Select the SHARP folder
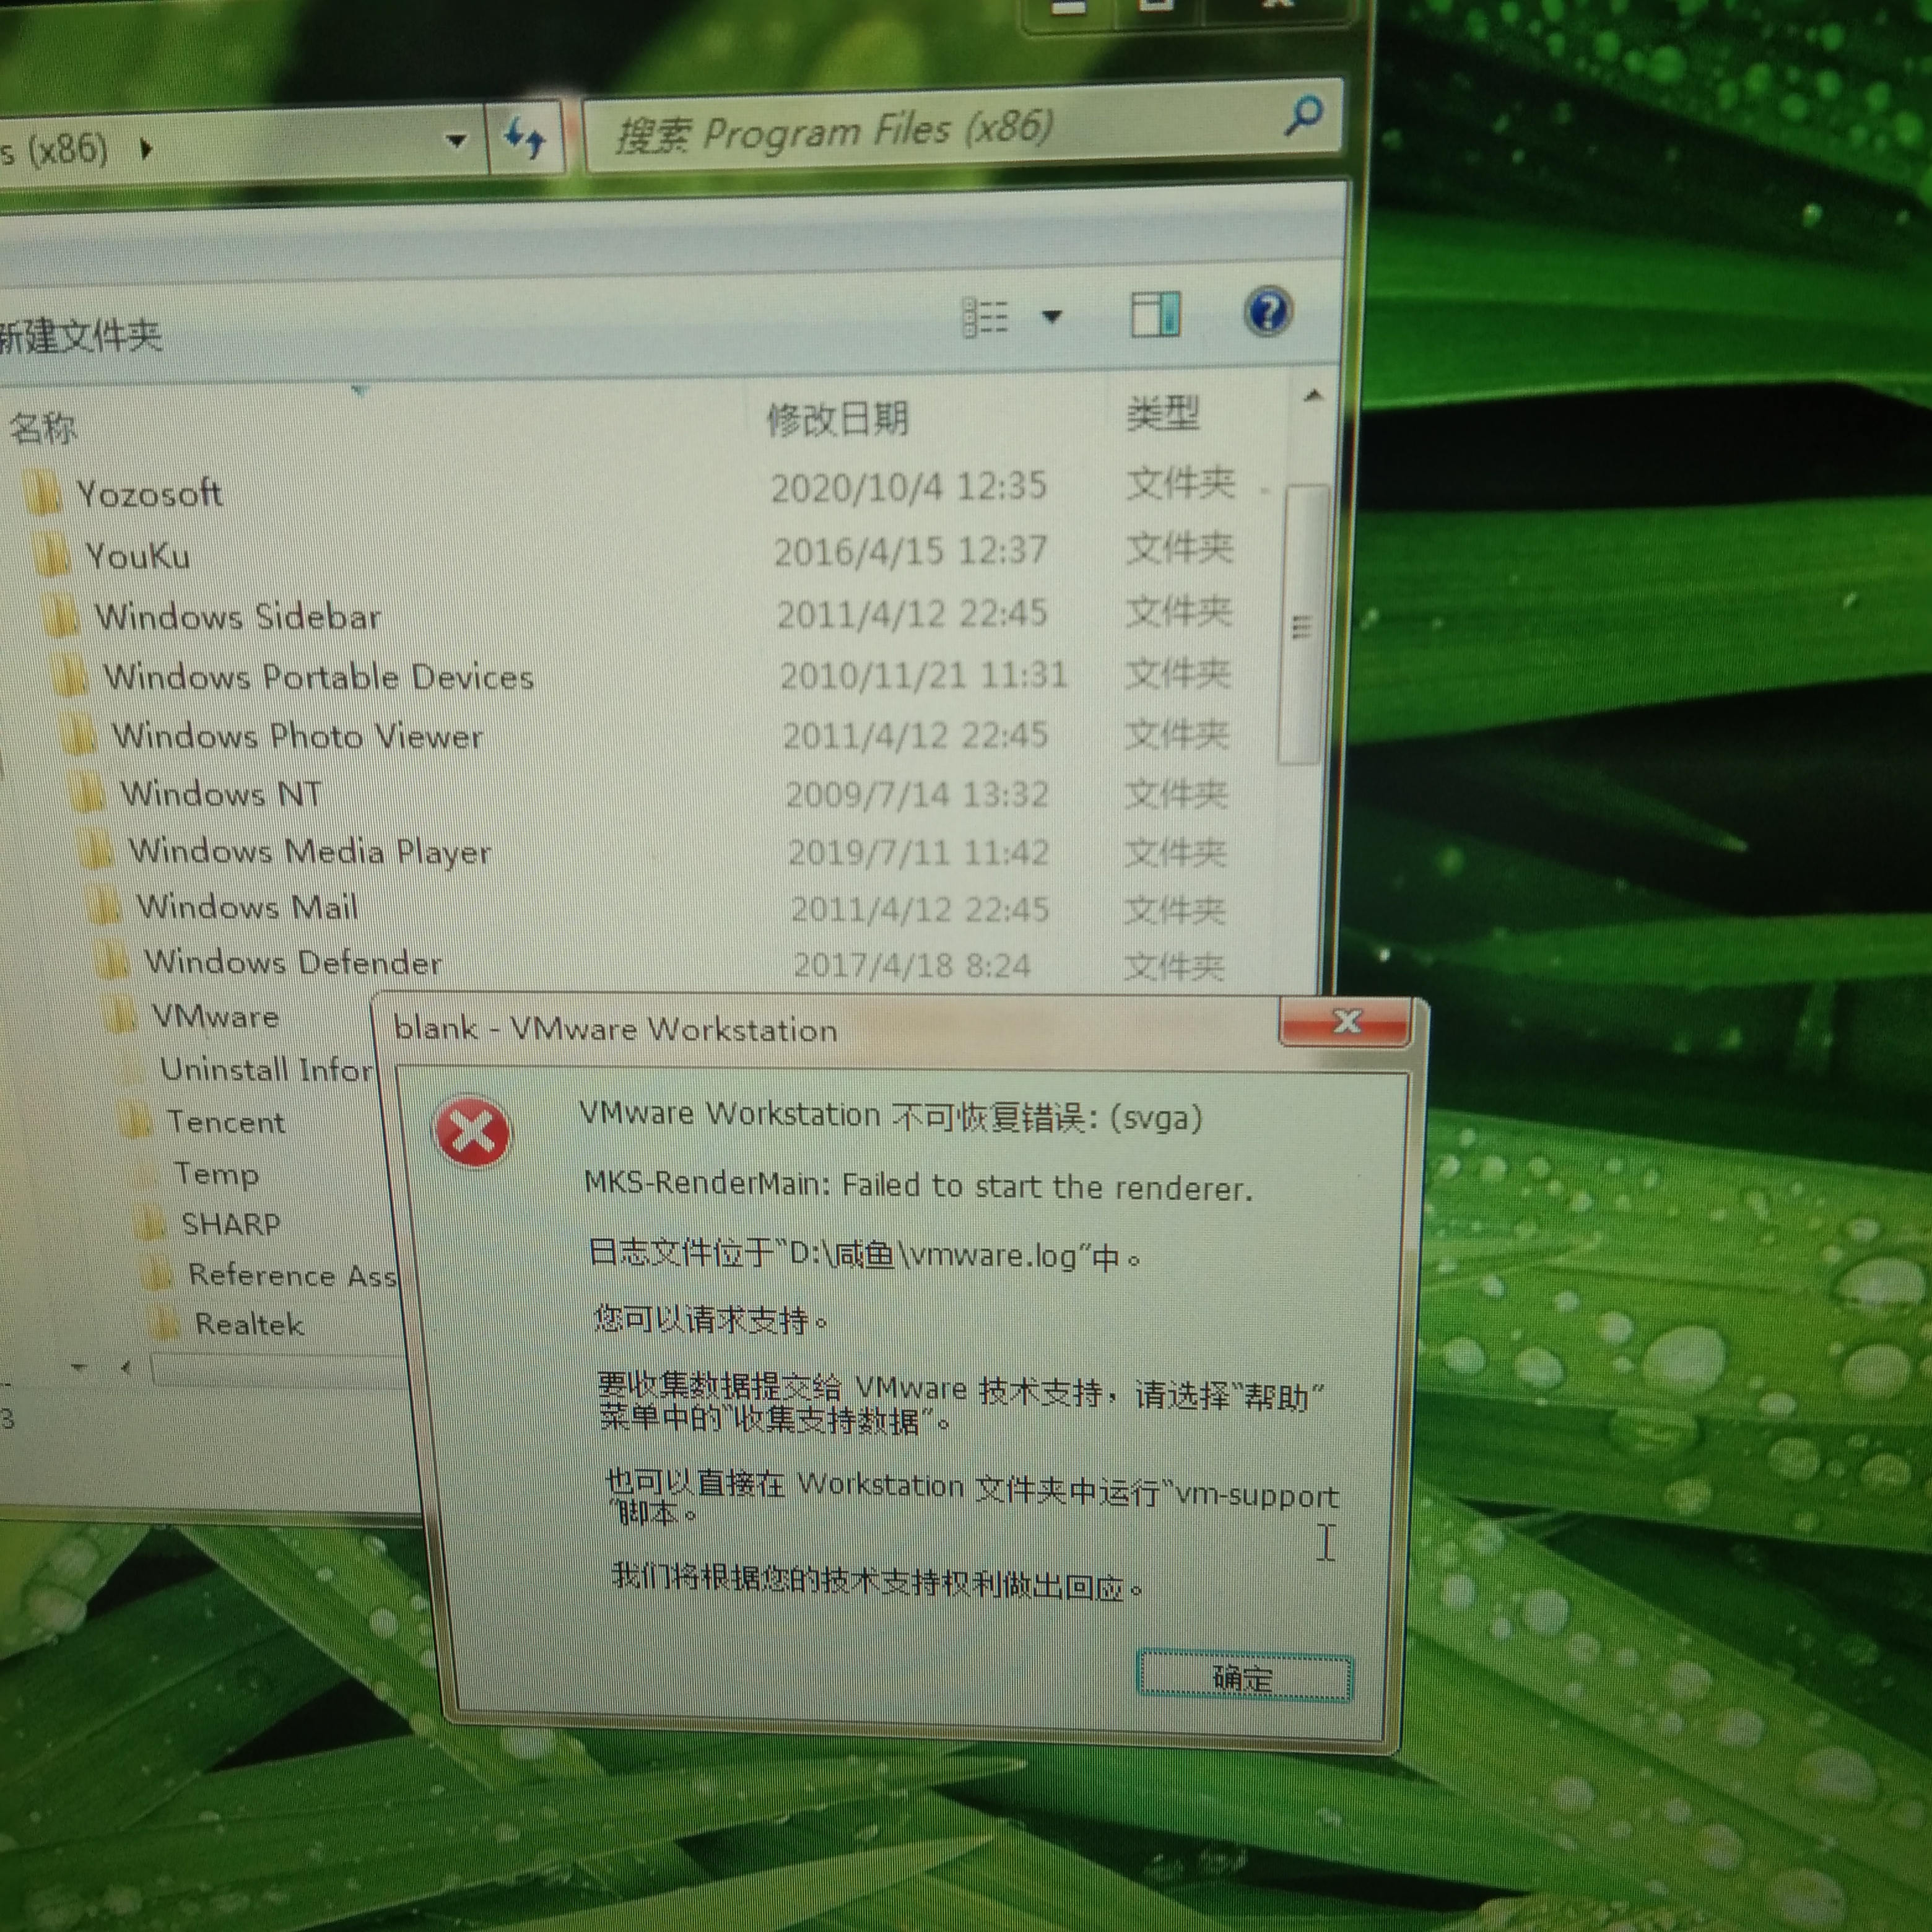This screenshot has width=1932, height=1932. [x=231, y=1224]
